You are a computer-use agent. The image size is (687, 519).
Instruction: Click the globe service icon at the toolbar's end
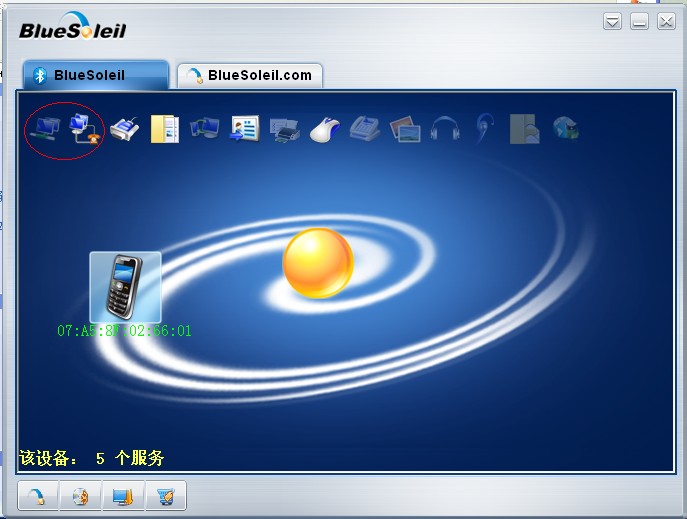pos(566,128)
